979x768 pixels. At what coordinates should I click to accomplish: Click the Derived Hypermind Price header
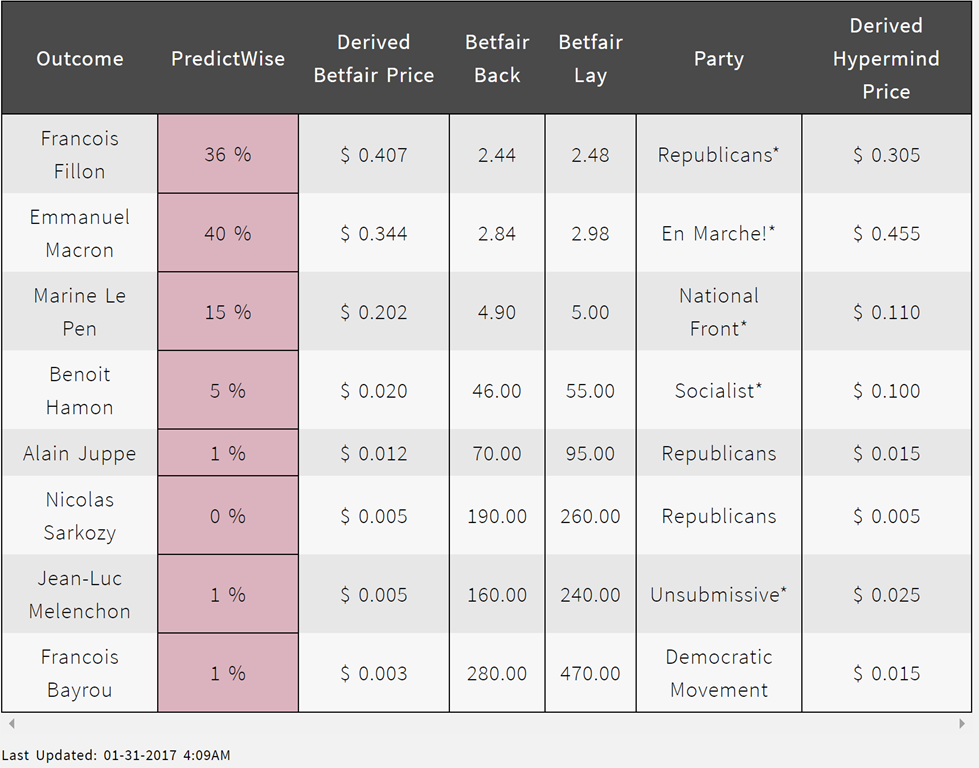click(886, 58)
